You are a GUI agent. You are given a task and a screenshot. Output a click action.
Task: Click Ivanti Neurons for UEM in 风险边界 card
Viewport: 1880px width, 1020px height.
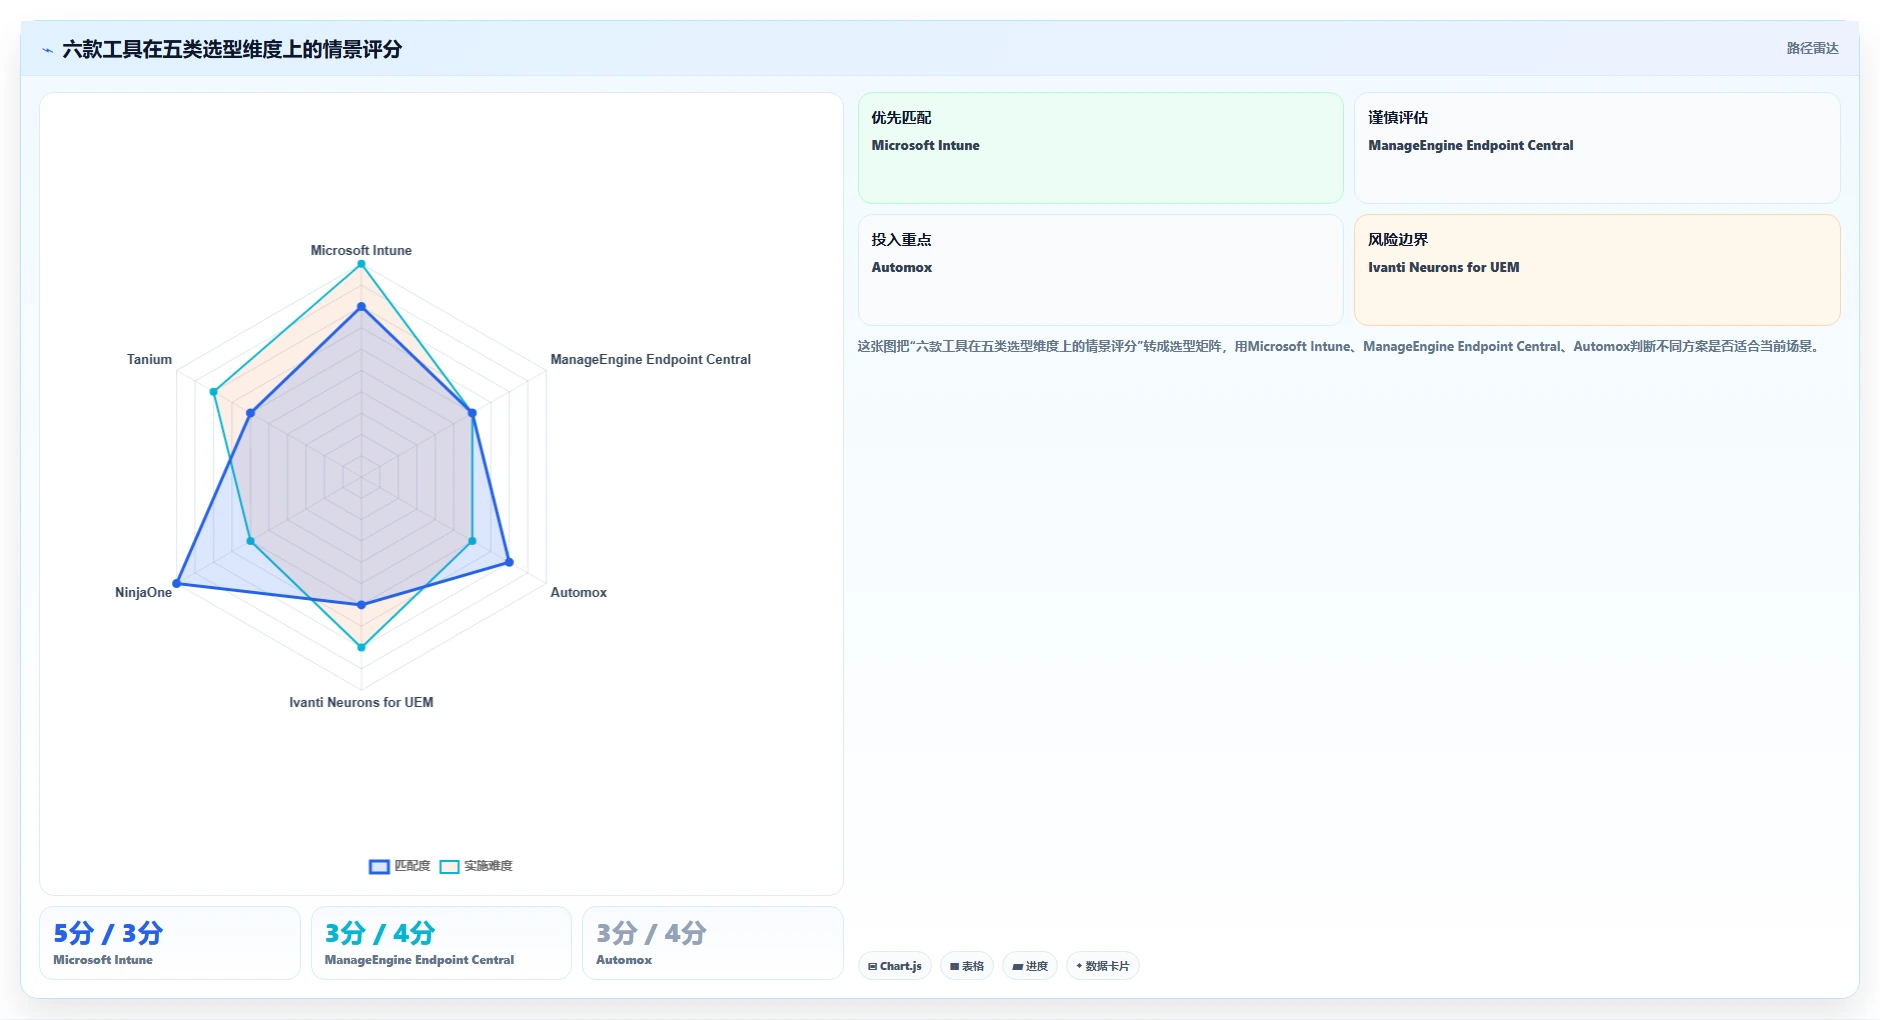point(1443,267)
